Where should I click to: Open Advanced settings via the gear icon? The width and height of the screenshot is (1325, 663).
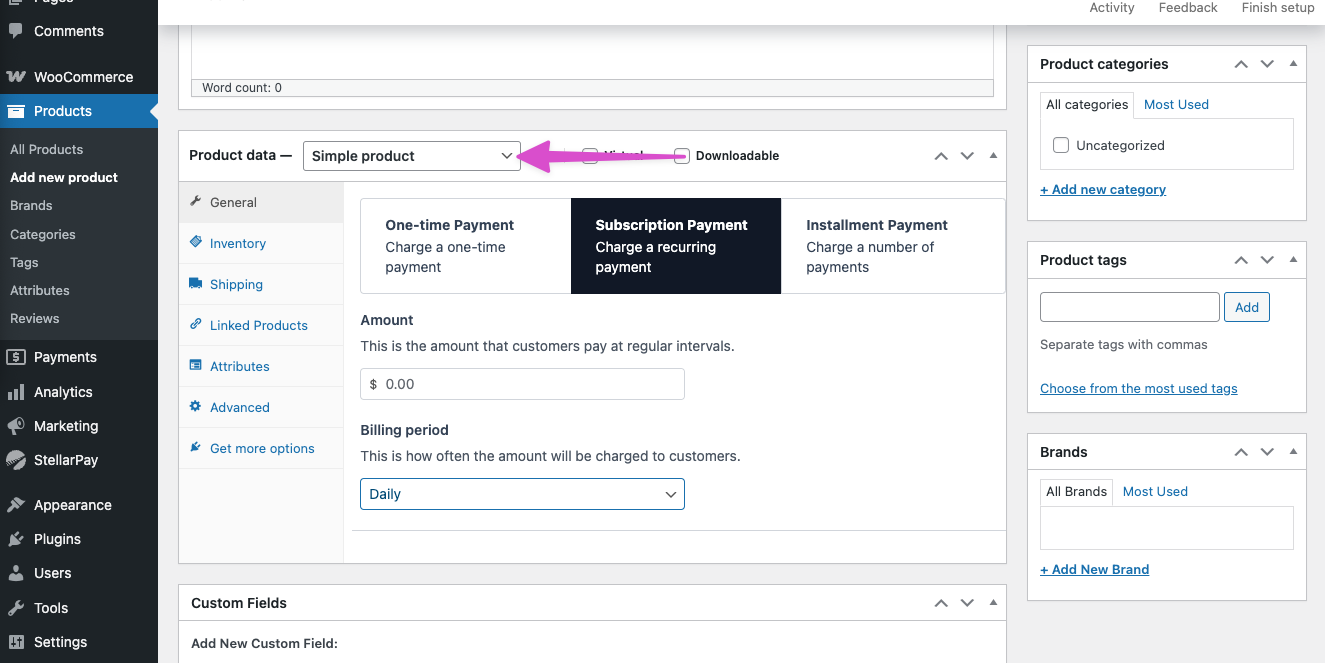coord(196,407)
